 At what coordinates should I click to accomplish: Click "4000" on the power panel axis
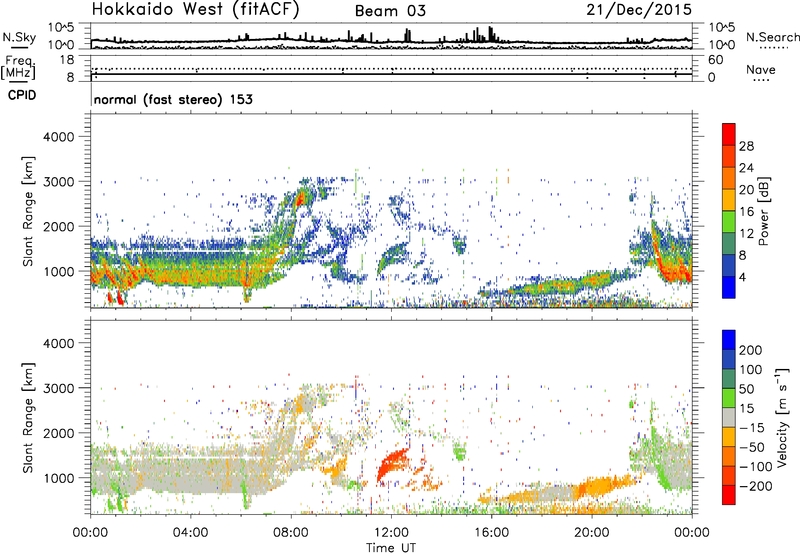(x=59, y=137)
